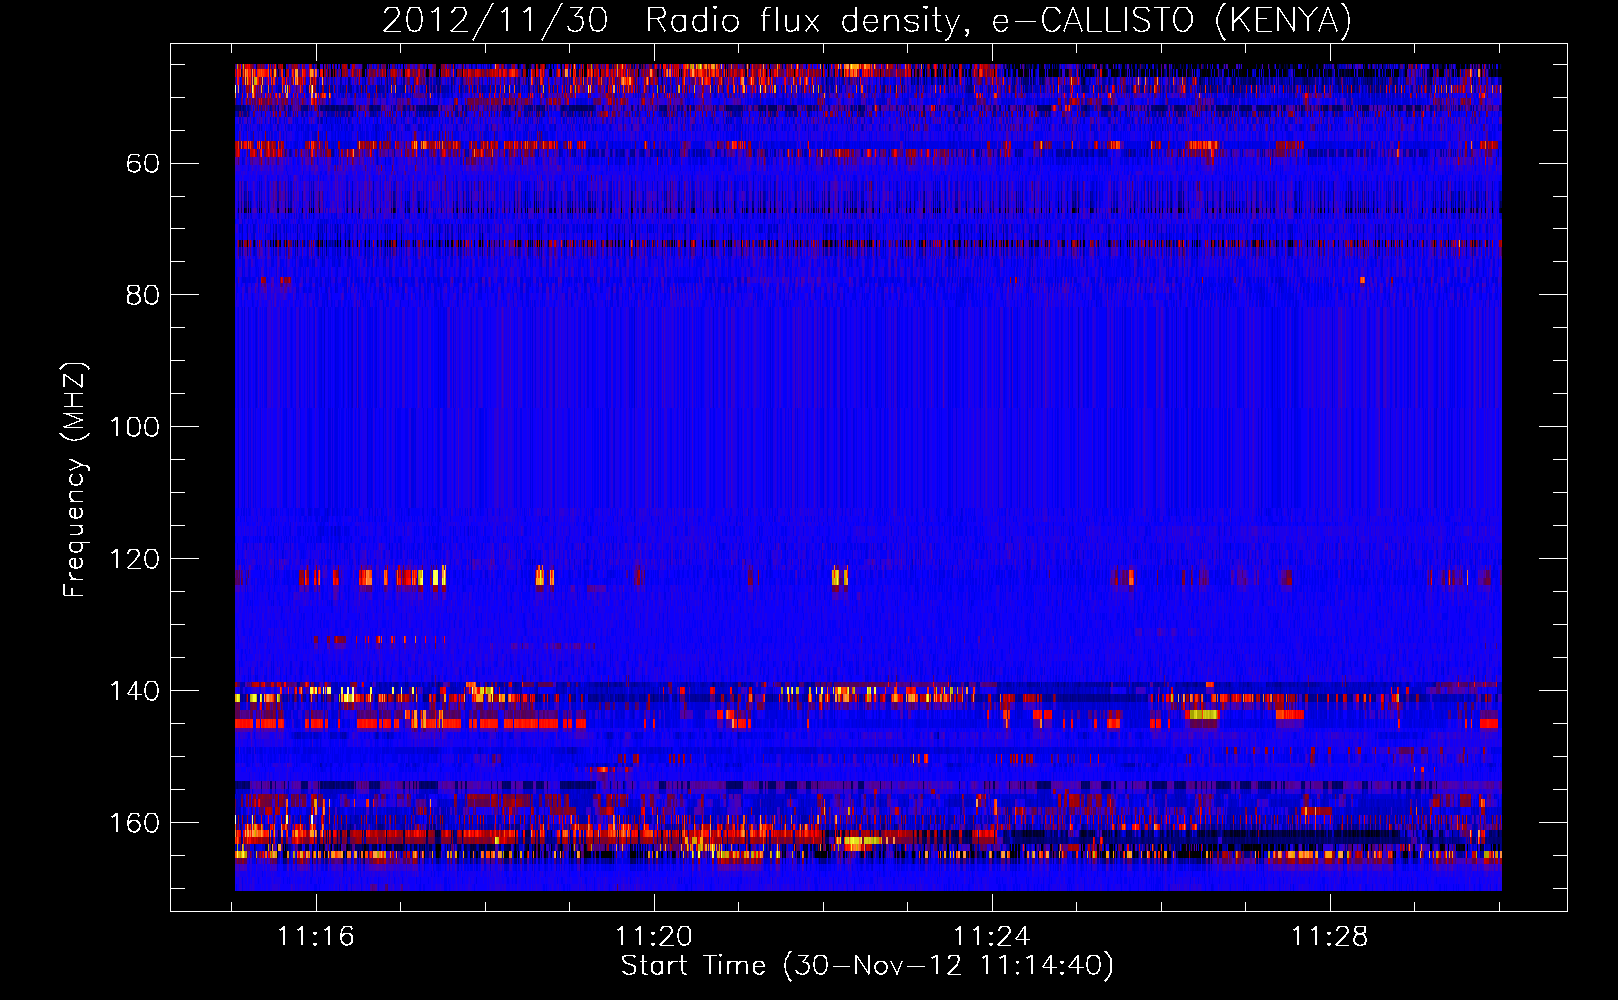Click the 'Start Time (30-Nov-12 11:14:40)' label

click(x=867, y=966)
